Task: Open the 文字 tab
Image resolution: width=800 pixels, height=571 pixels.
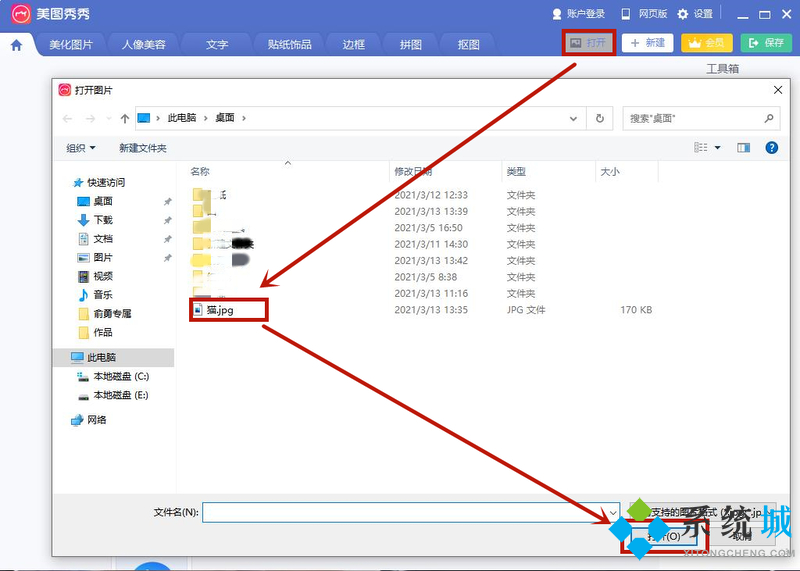Action: click(x=217, y=45)
